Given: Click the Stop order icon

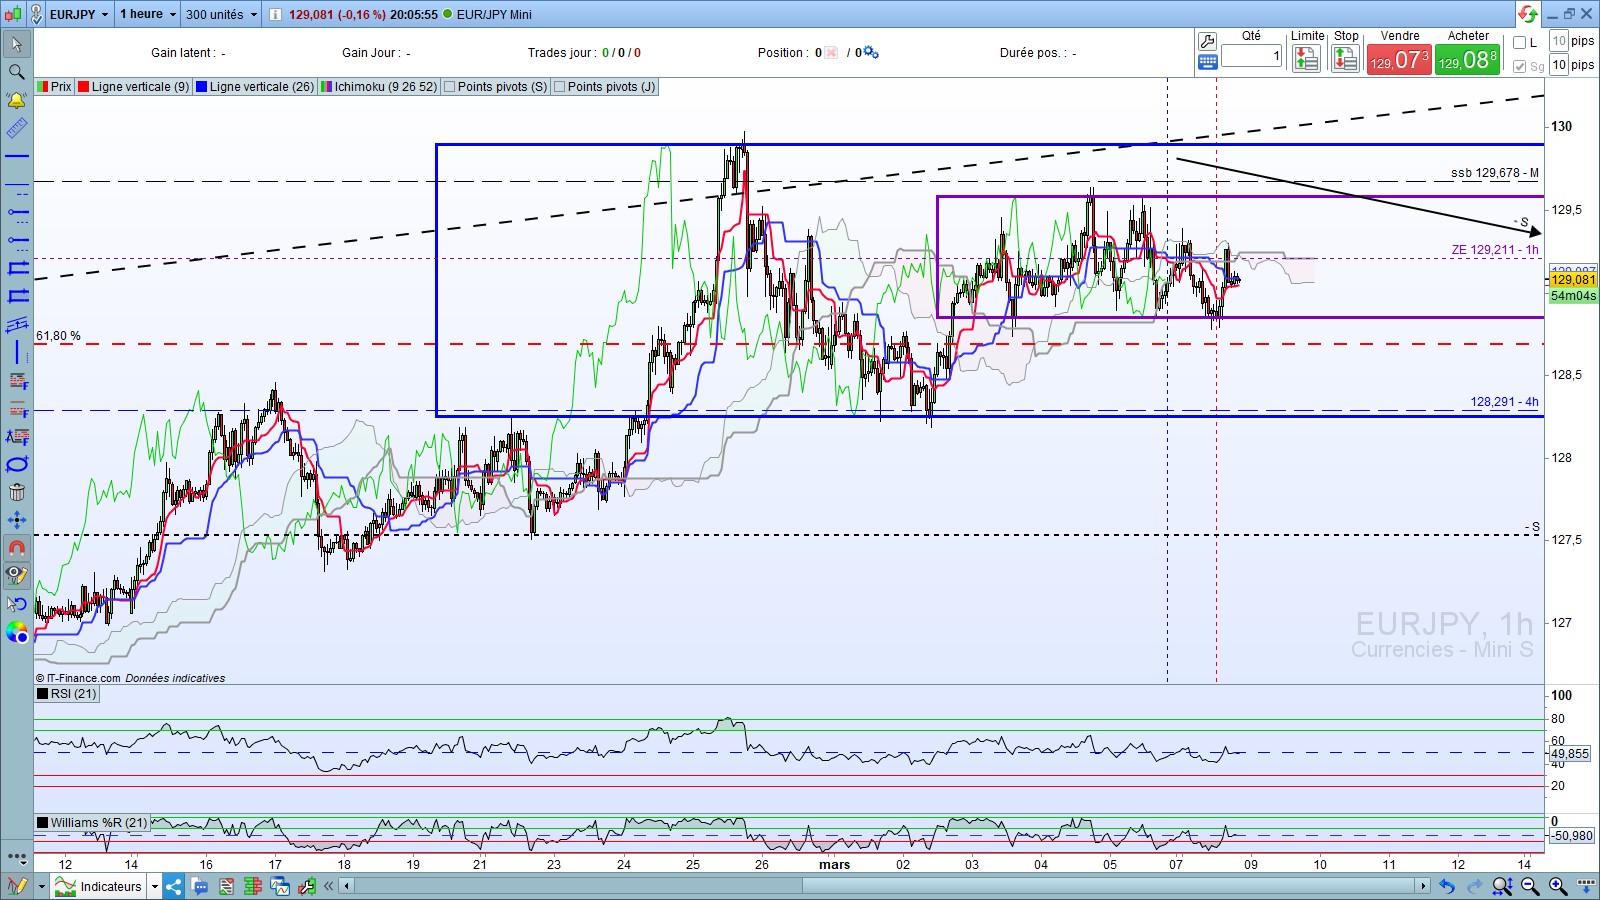Looking at the screenshot, I should coord(1345,60).
